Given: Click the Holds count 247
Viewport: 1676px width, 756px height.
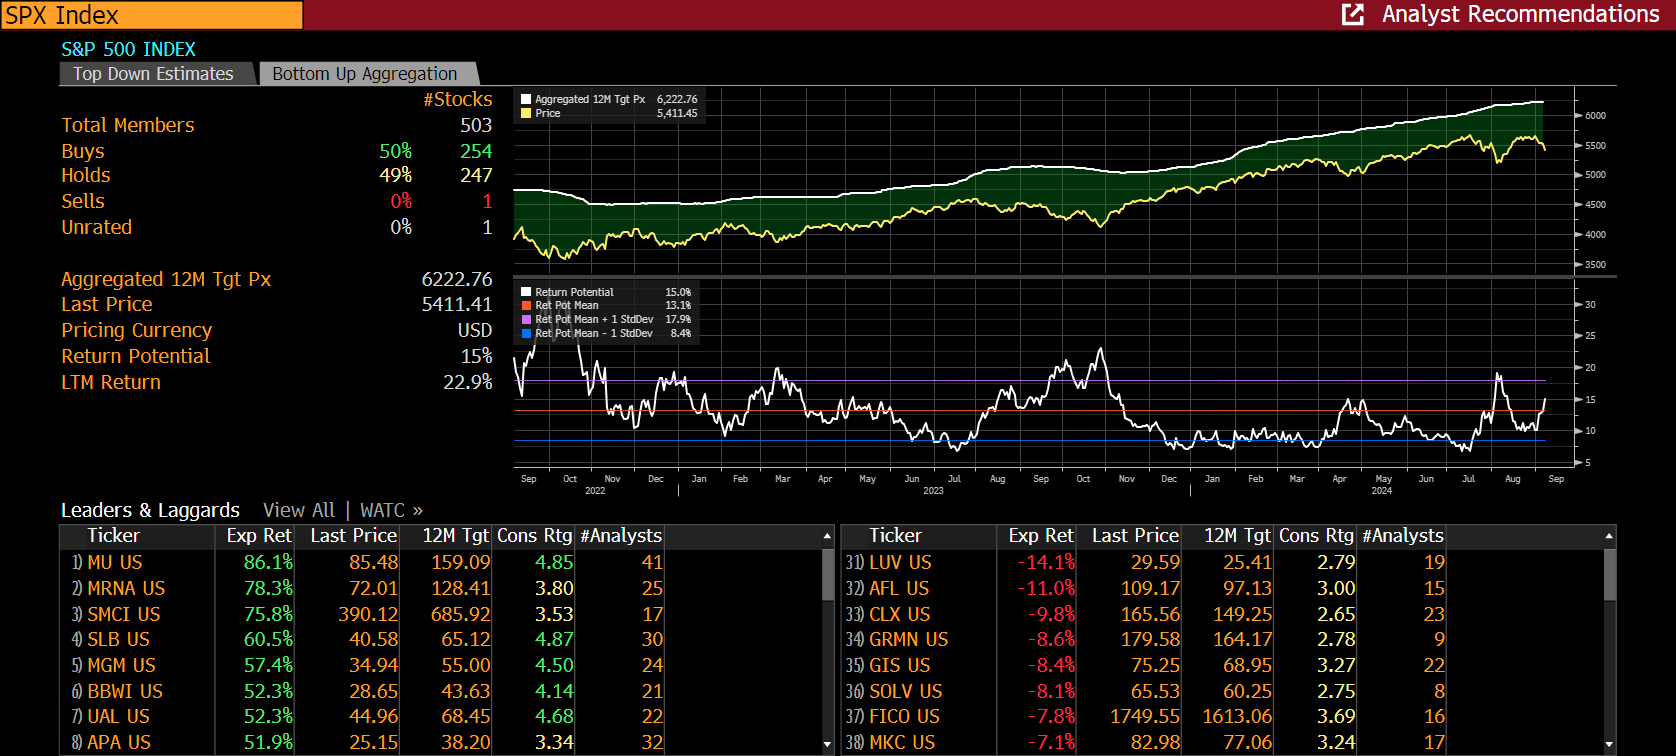Looking at the screenshot, I should pyautogui.click(x=476, y=176).
